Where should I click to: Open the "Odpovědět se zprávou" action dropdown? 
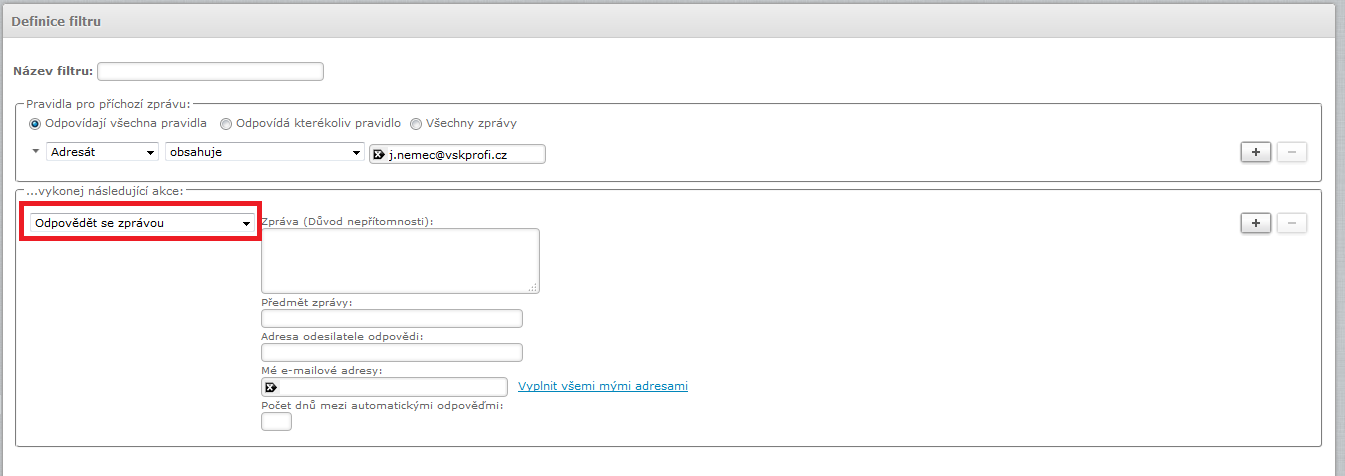[x=141, y=224]
